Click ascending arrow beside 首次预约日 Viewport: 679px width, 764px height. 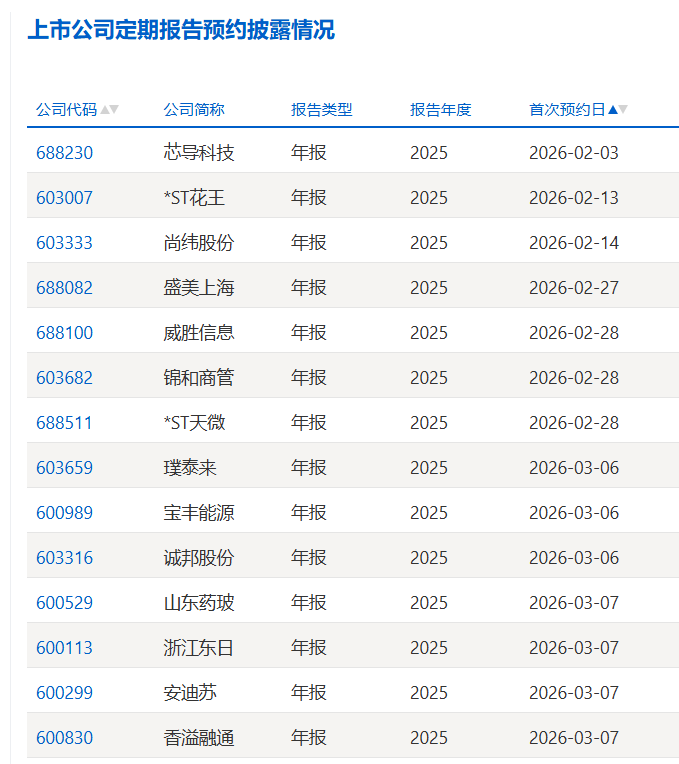tap(613, 110)
